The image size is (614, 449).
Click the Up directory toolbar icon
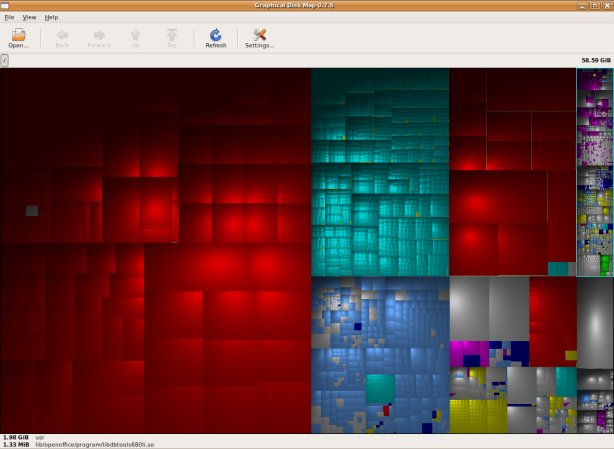(x=135, y=36)
